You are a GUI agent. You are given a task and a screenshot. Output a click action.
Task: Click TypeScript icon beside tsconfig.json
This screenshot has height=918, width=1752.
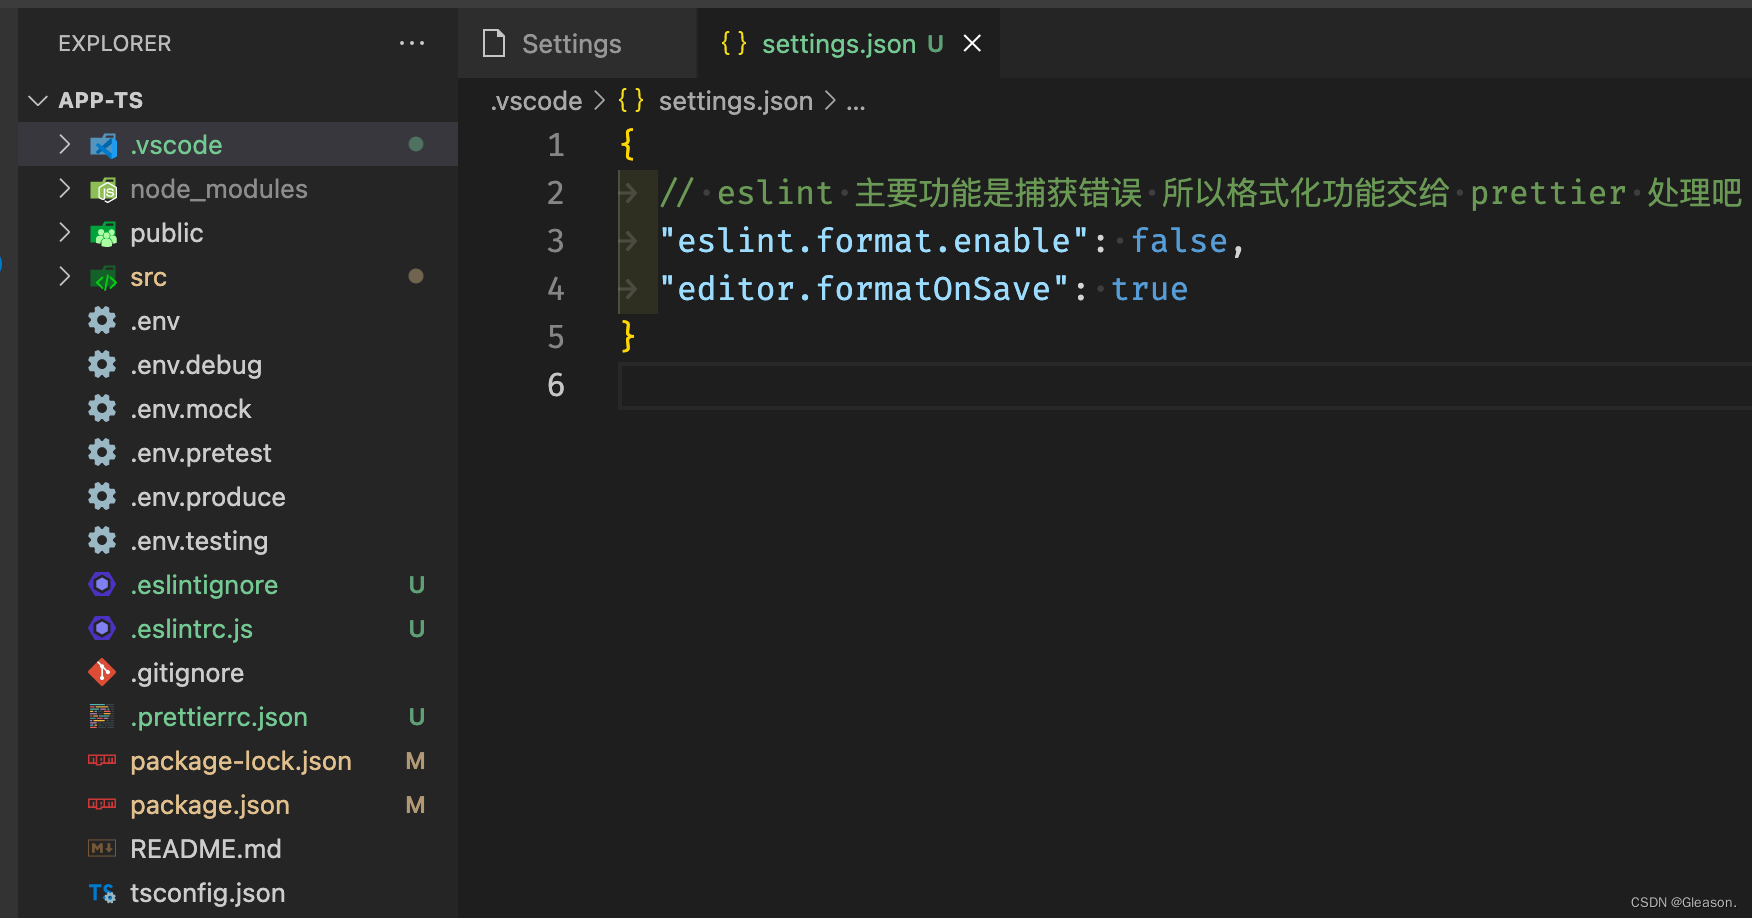point(102,893)
